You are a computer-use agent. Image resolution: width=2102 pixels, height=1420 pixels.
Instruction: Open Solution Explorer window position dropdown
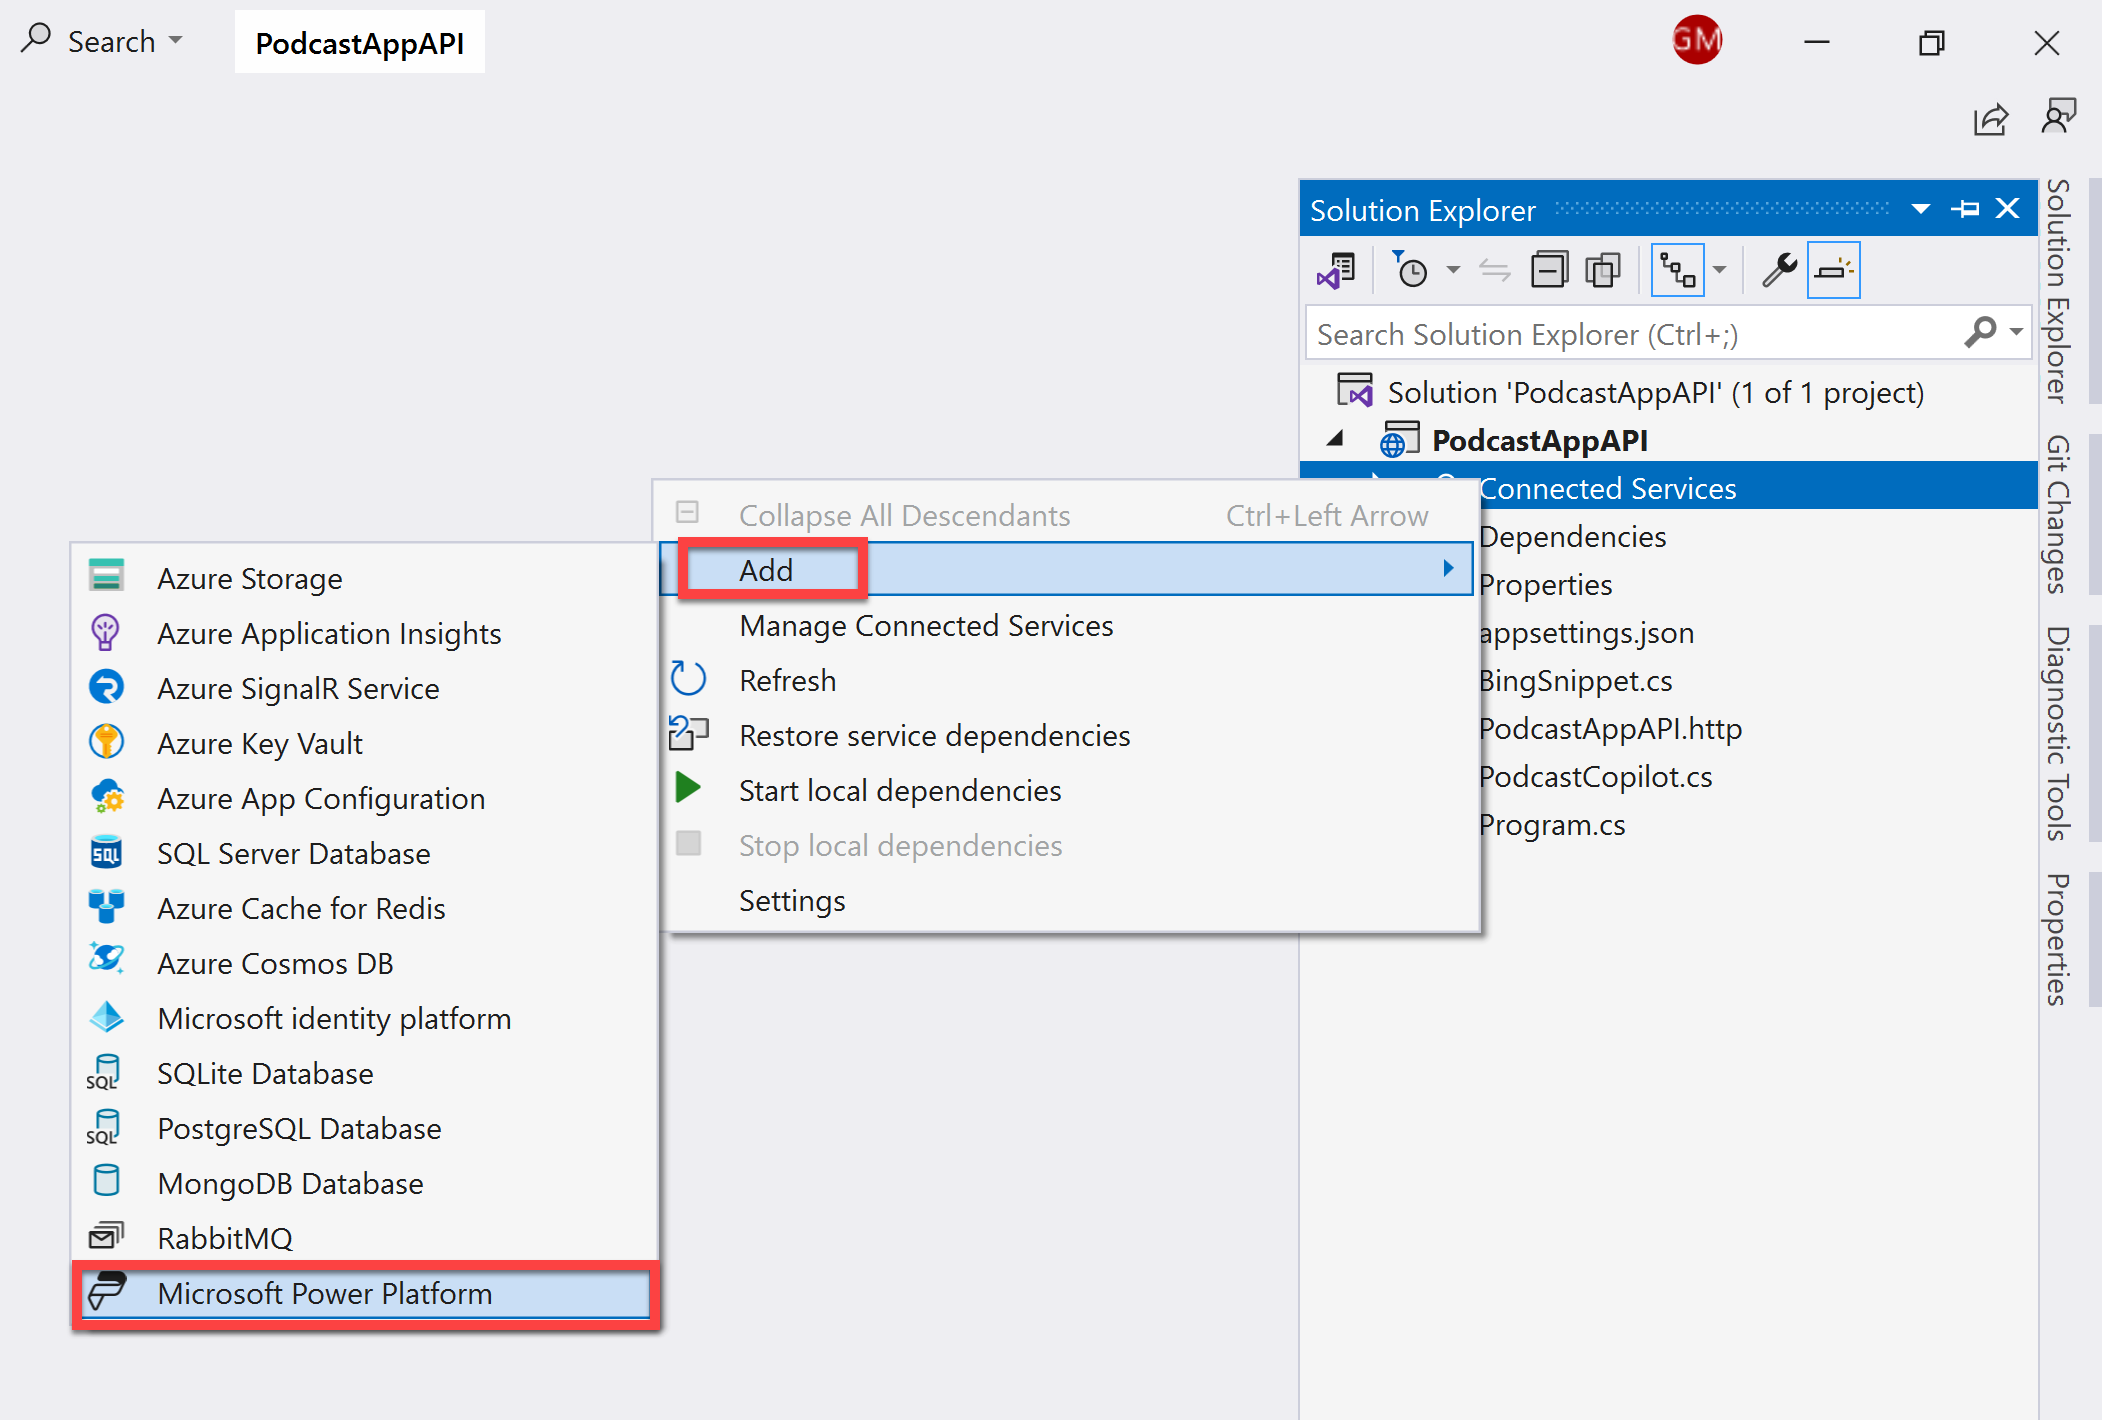tap(1920, 209)
